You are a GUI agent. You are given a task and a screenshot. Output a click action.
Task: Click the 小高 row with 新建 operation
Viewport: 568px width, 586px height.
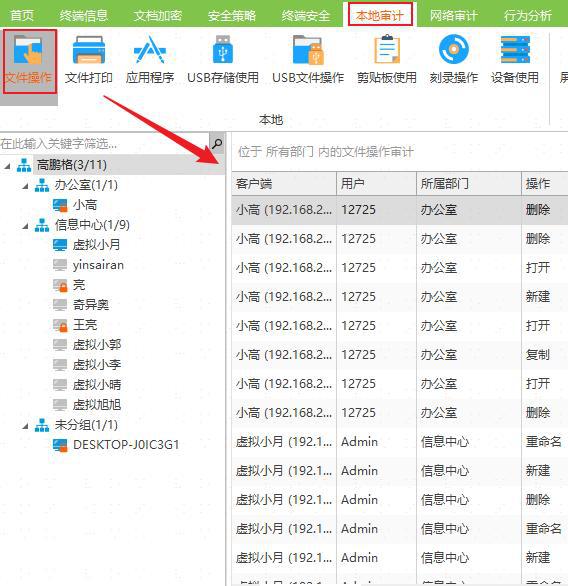pyautogui.click(x=400, y=297)
